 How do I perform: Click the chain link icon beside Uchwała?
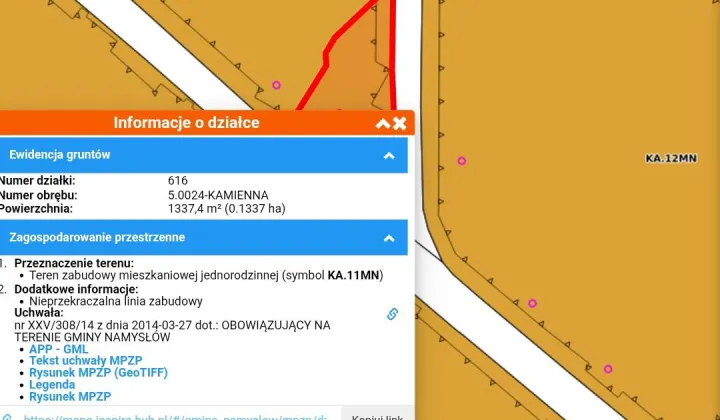pos(392,314)
